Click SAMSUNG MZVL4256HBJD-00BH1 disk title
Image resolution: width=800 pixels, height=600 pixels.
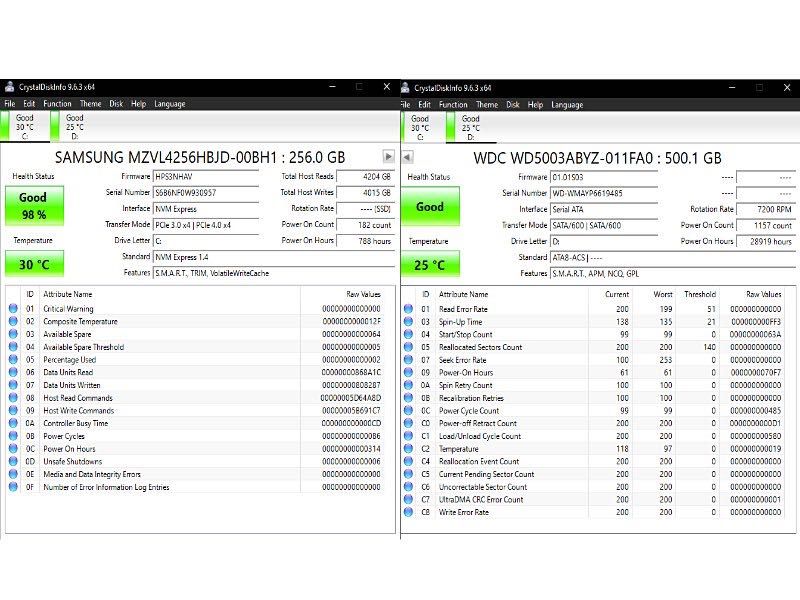point(200,157)
